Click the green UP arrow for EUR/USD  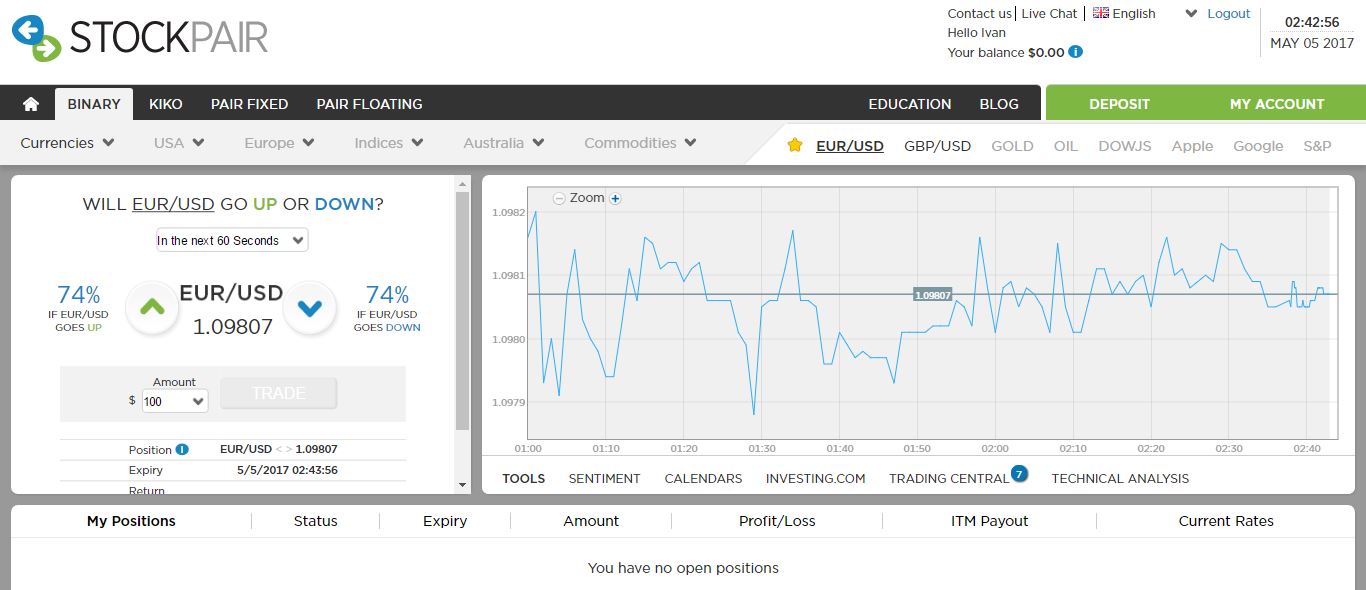(x=152, y=308)
